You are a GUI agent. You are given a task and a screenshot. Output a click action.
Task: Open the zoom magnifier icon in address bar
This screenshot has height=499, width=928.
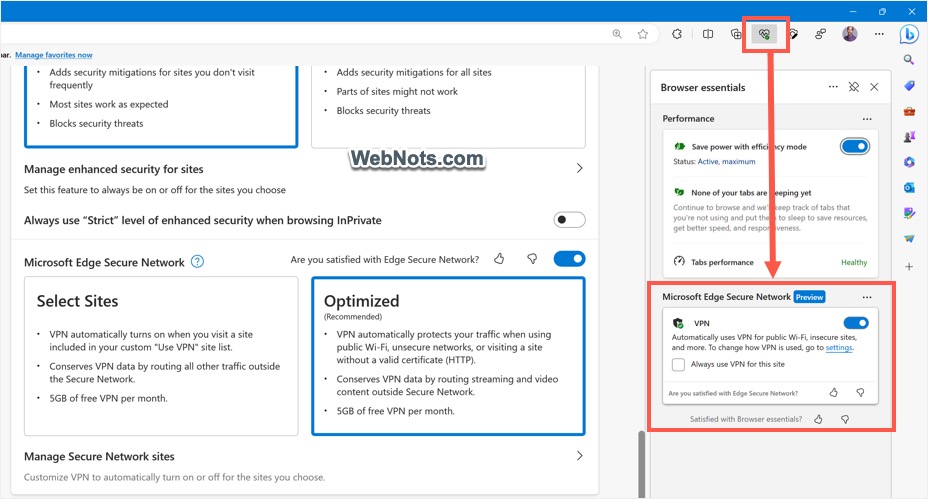point(617,34)
